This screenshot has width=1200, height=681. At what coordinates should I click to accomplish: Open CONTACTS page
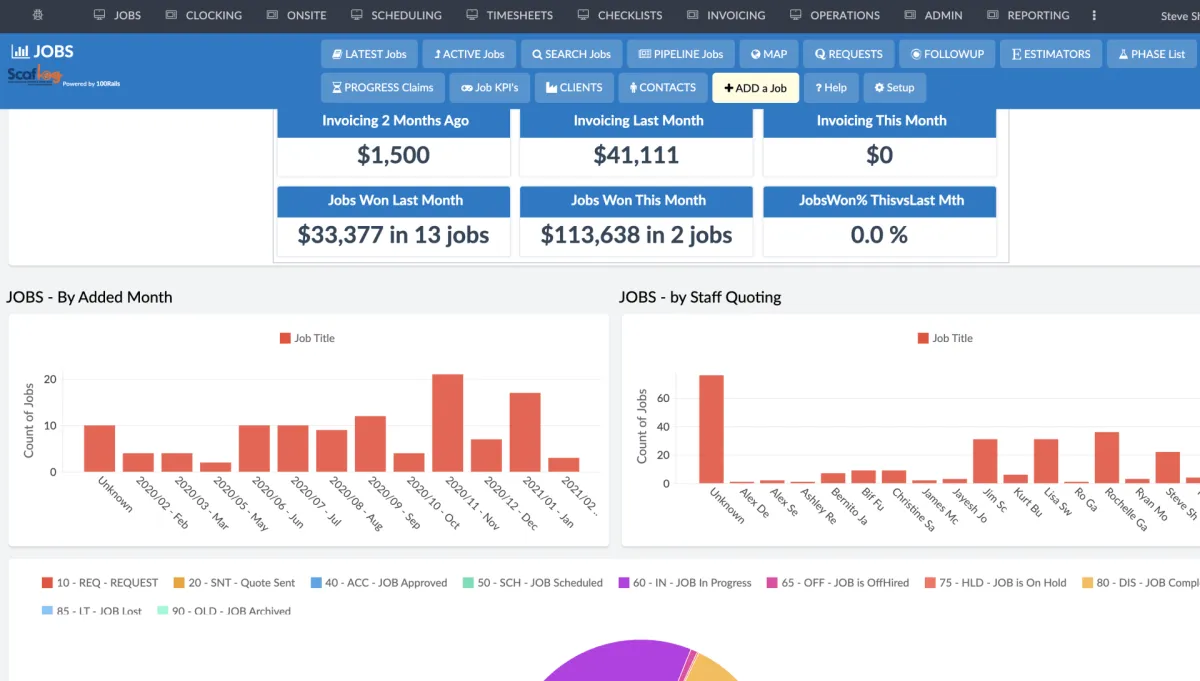click(662, 88)
